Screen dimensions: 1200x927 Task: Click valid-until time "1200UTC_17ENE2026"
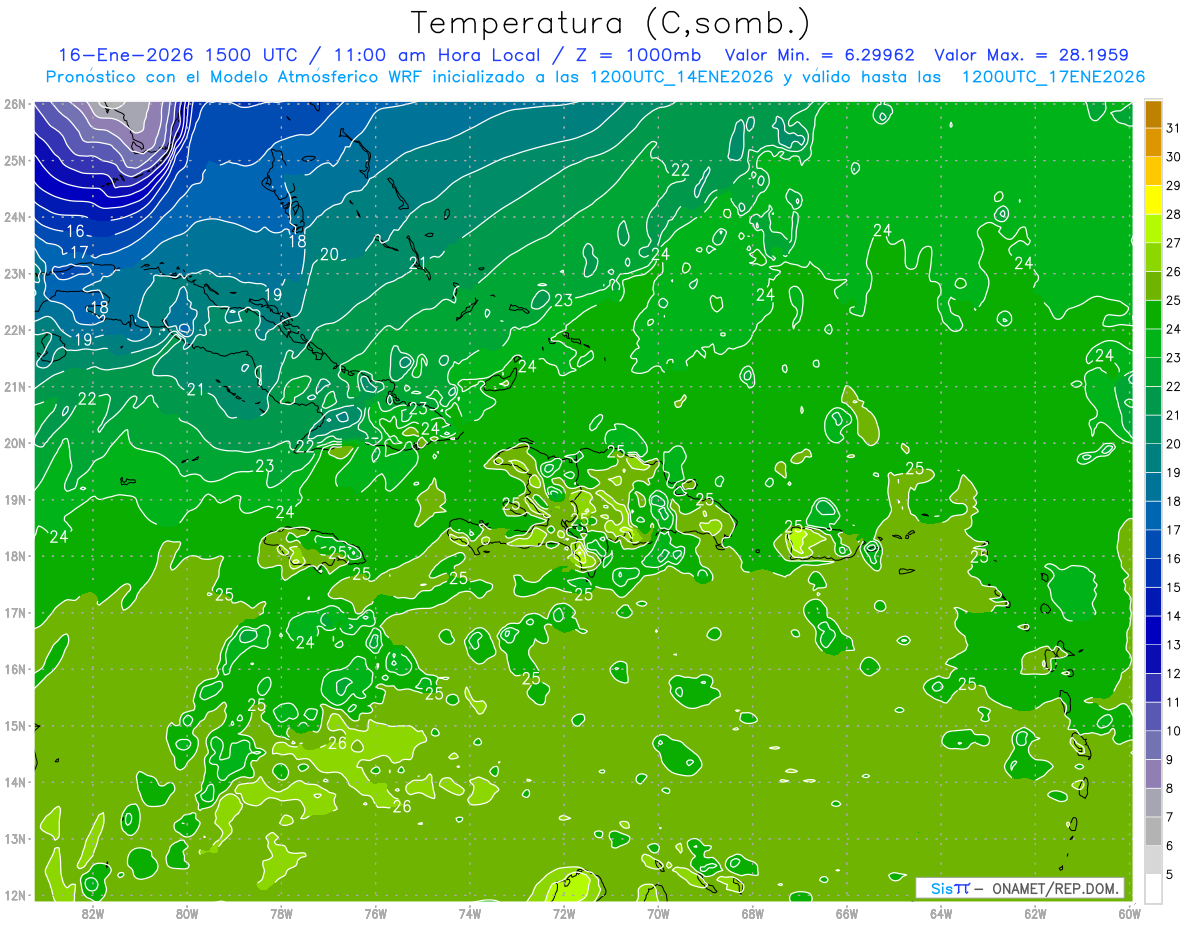(1053, 76)
